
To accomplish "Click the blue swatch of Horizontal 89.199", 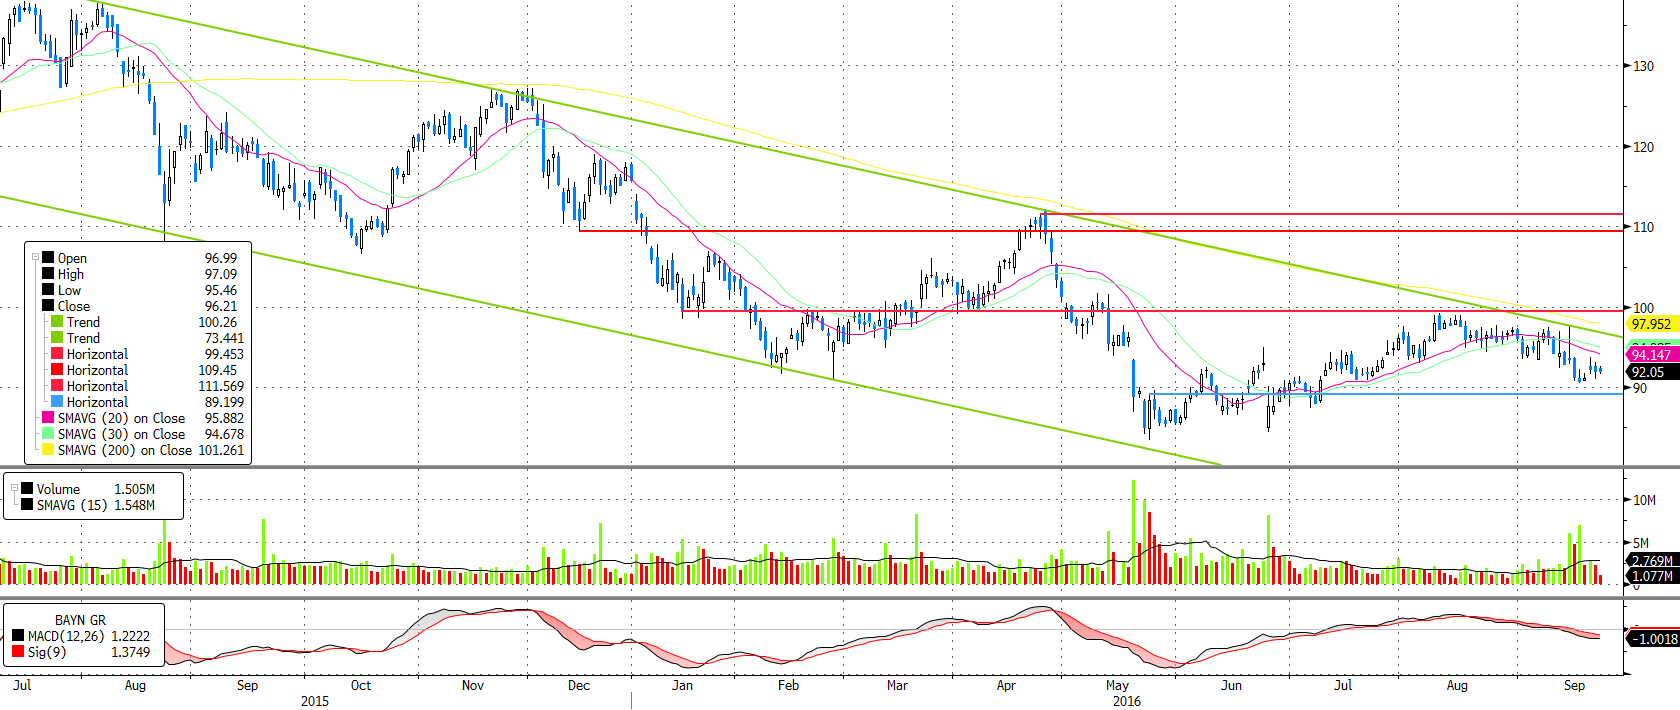I will click(57, 401).
